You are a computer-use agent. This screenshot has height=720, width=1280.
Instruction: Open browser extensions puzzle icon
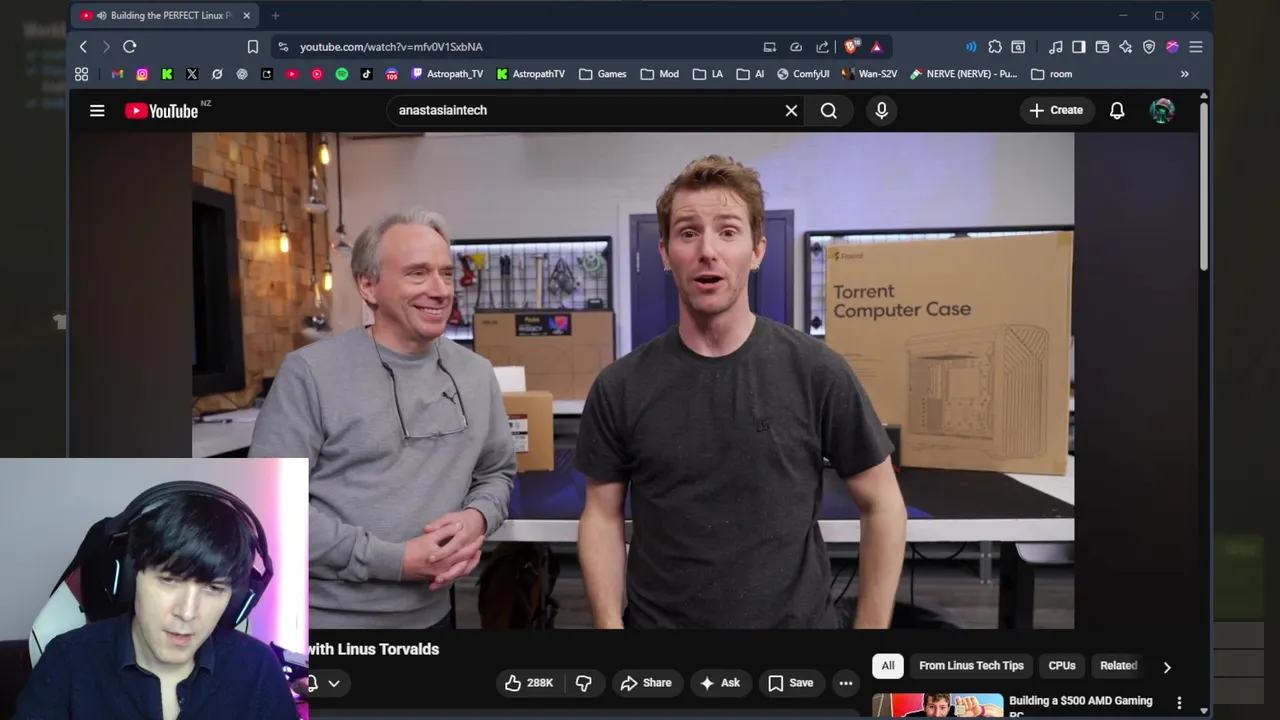tap(995, 47)
